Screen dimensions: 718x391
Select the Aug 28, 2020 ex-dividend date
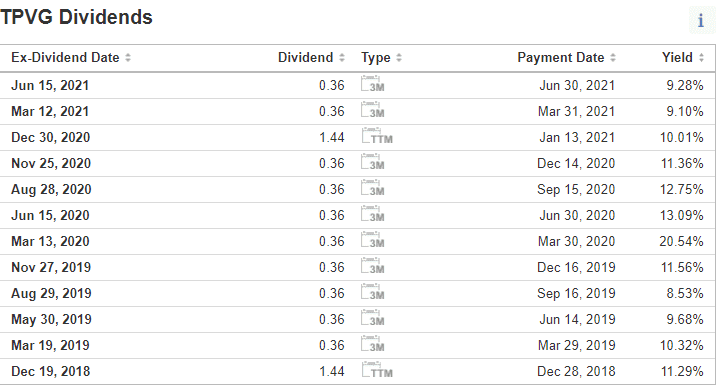(51, 190)
